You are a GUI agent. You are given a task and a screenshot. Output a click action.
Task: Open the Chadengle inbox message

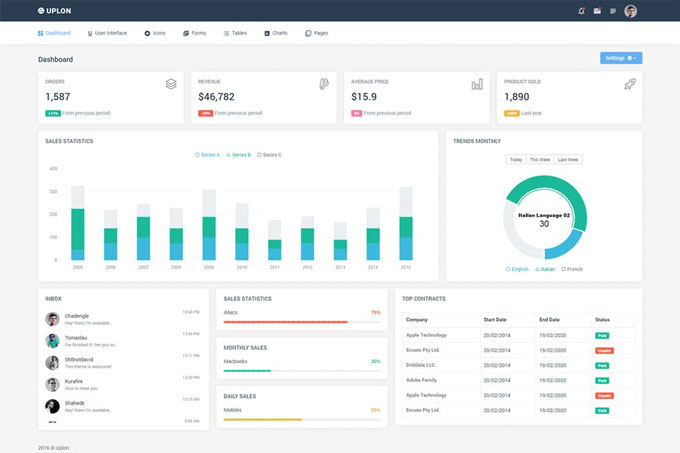[123, 319]
